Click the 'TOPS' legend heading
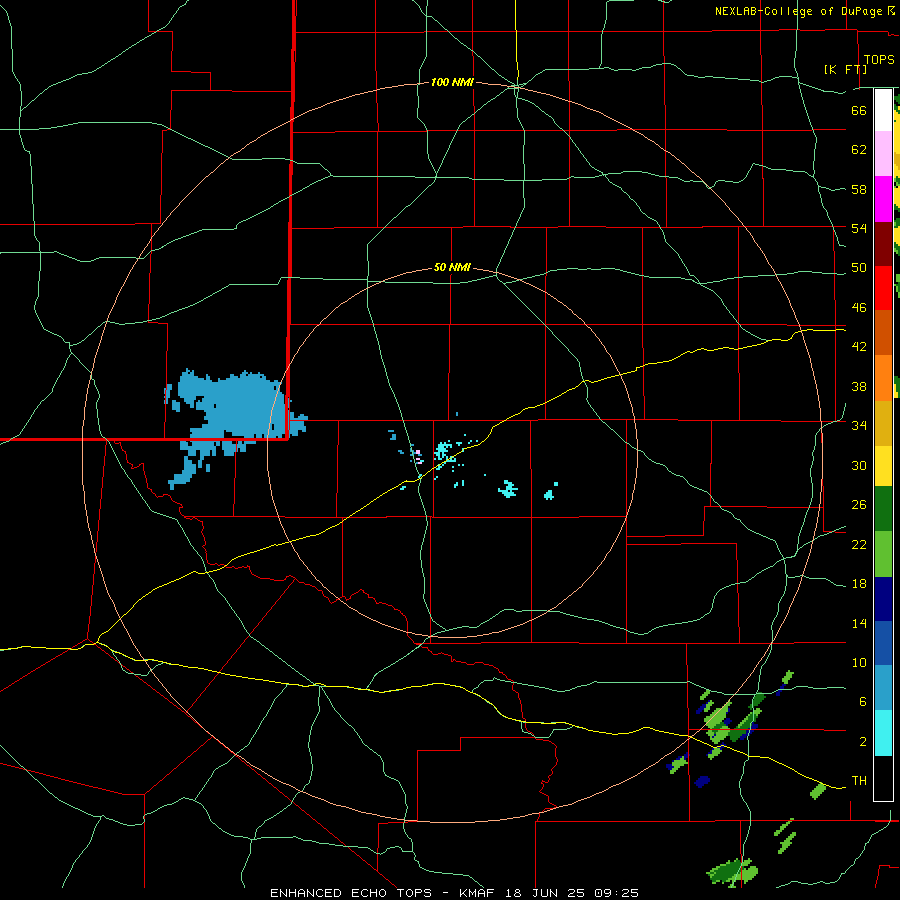 879,59
